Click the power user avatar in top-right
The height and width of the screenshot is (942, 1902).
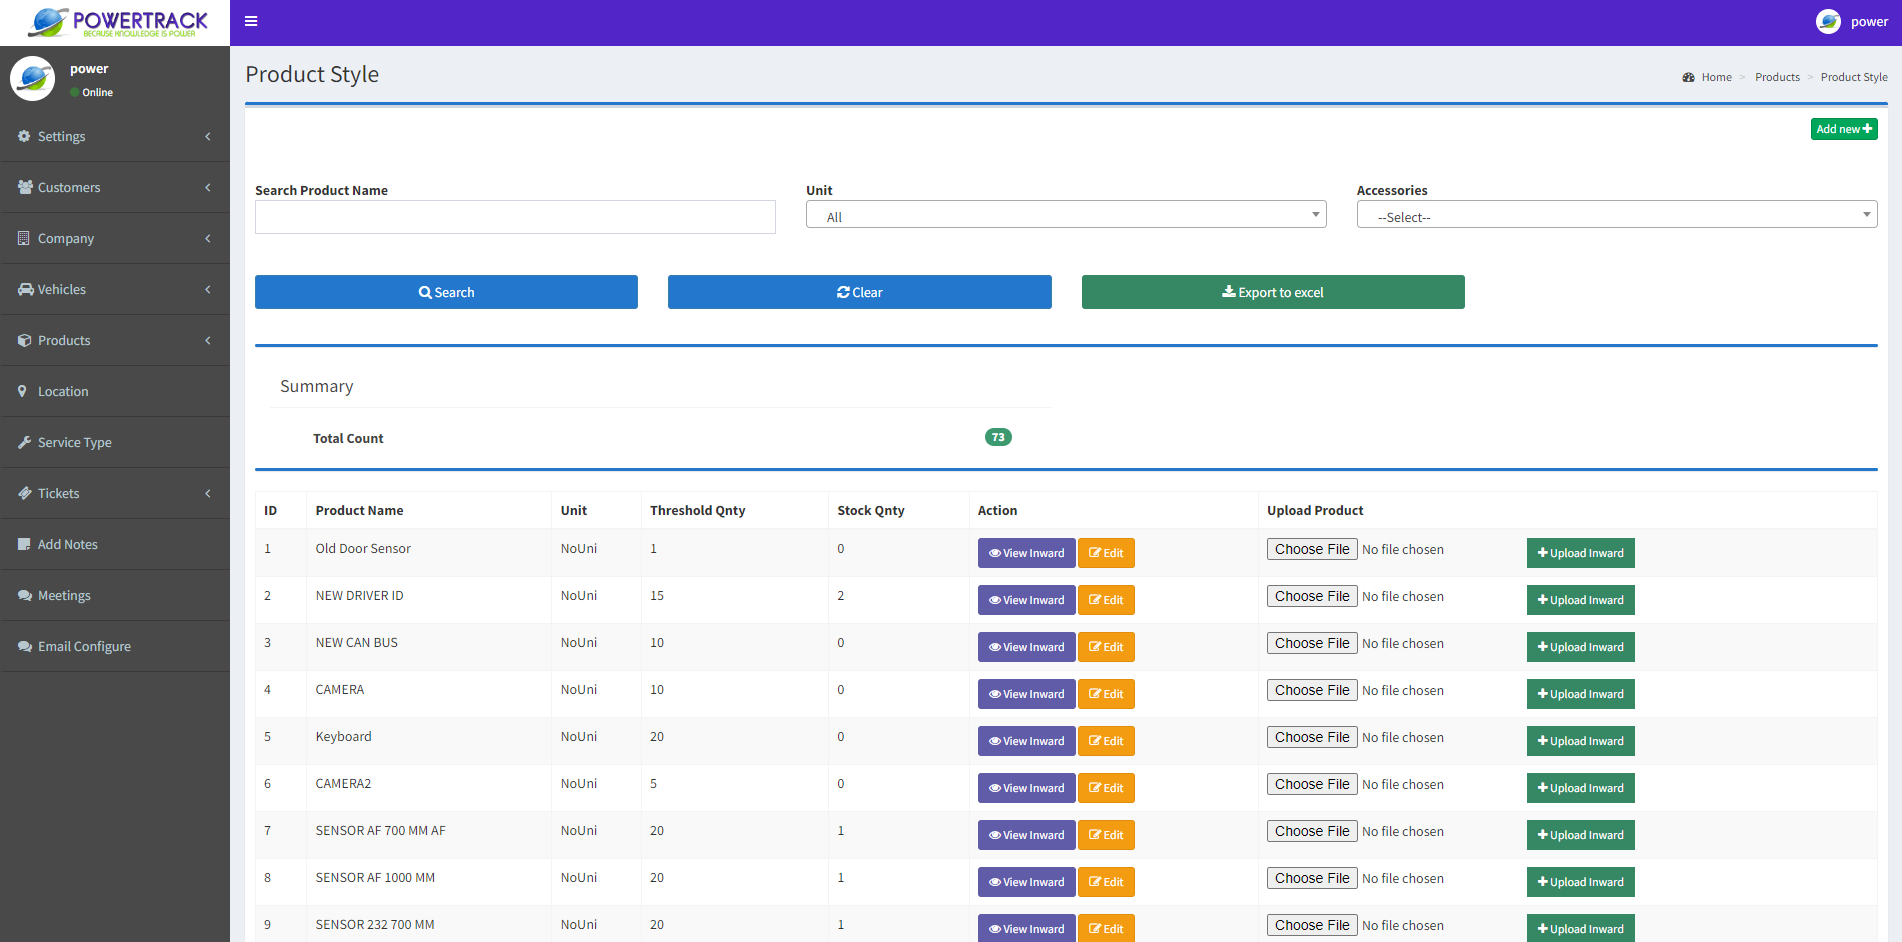click(1828, 21)
